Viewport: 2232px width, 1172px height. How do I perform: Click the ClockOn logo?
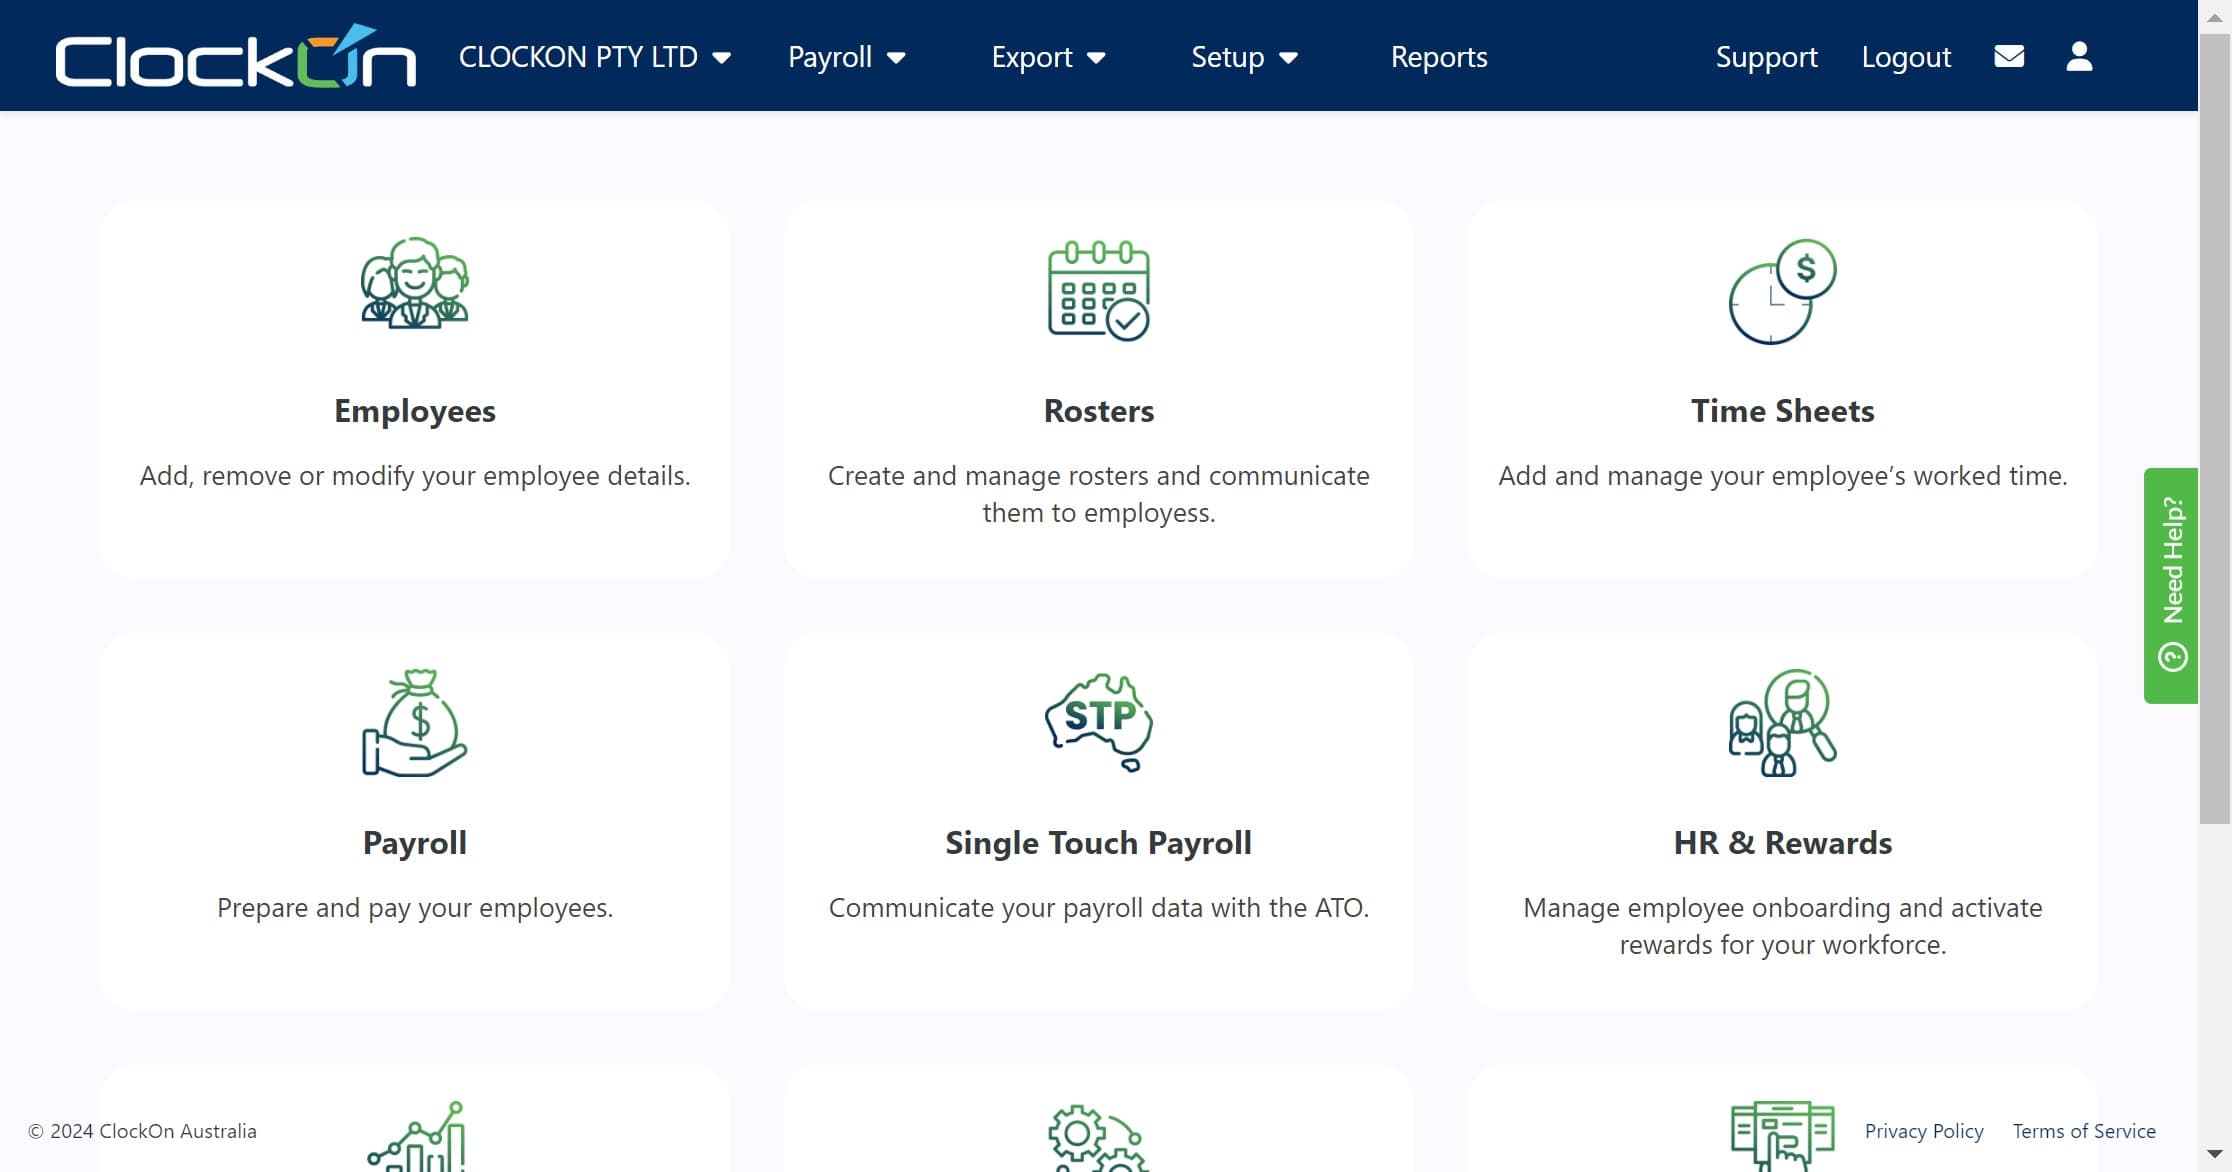[x=235, y=56]
